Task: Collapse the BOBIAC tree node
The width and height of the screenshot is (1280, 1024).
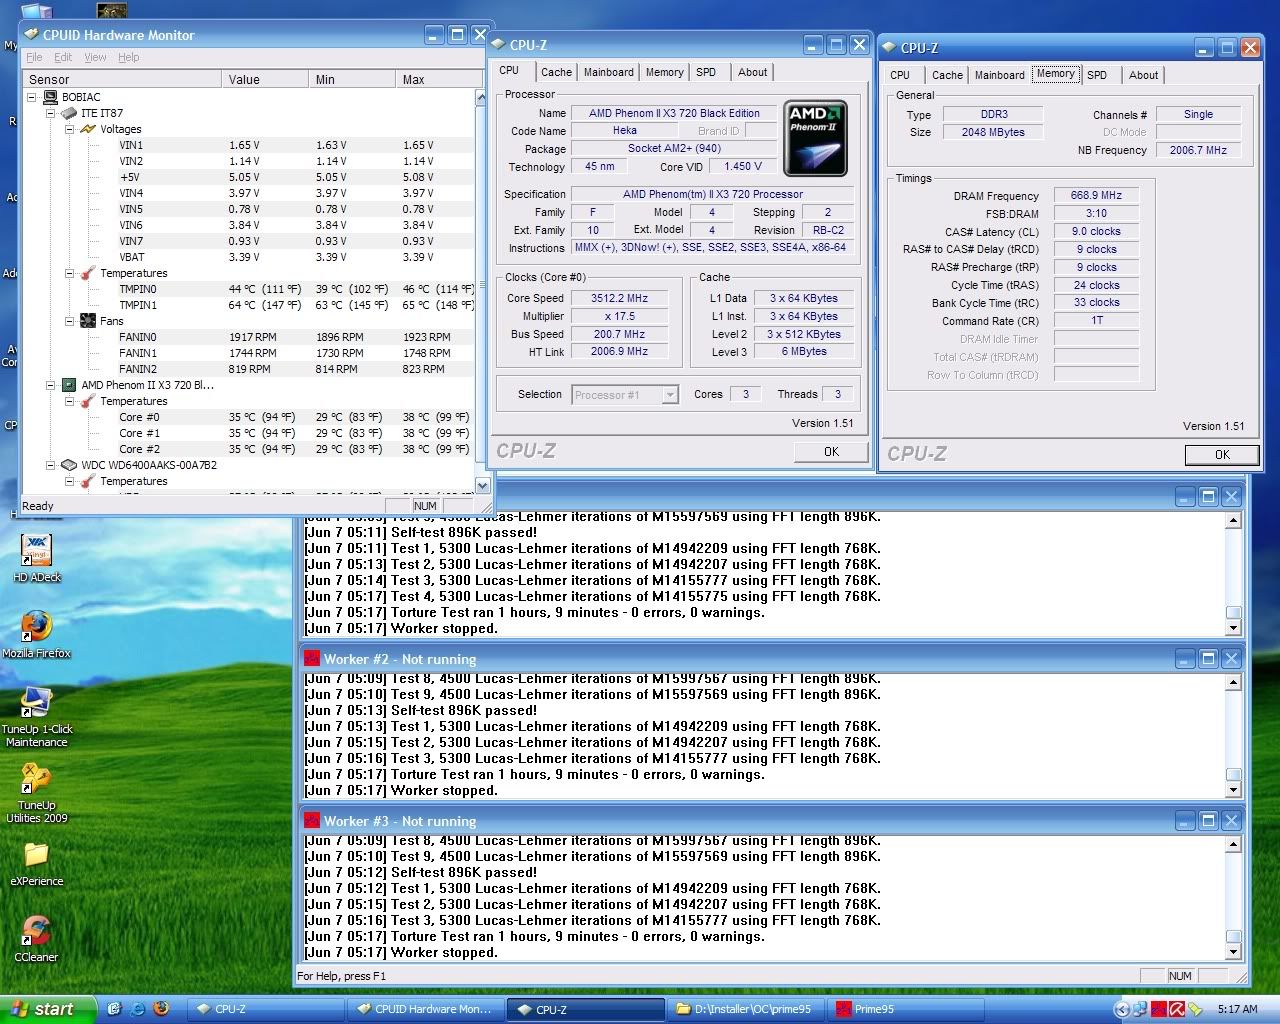Action: coord(32,97)
